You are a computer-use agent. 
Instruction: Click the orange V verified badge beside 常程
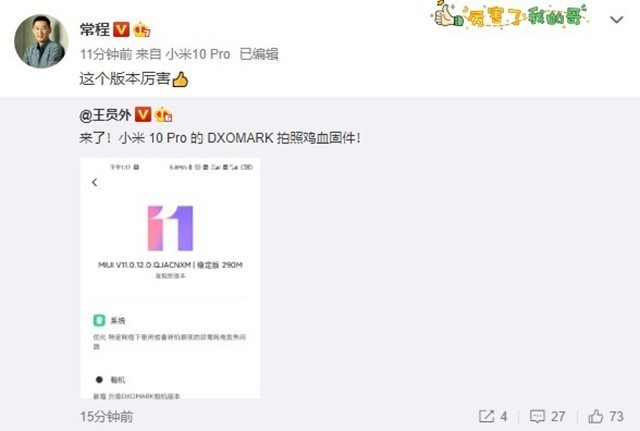pos(121,29)
